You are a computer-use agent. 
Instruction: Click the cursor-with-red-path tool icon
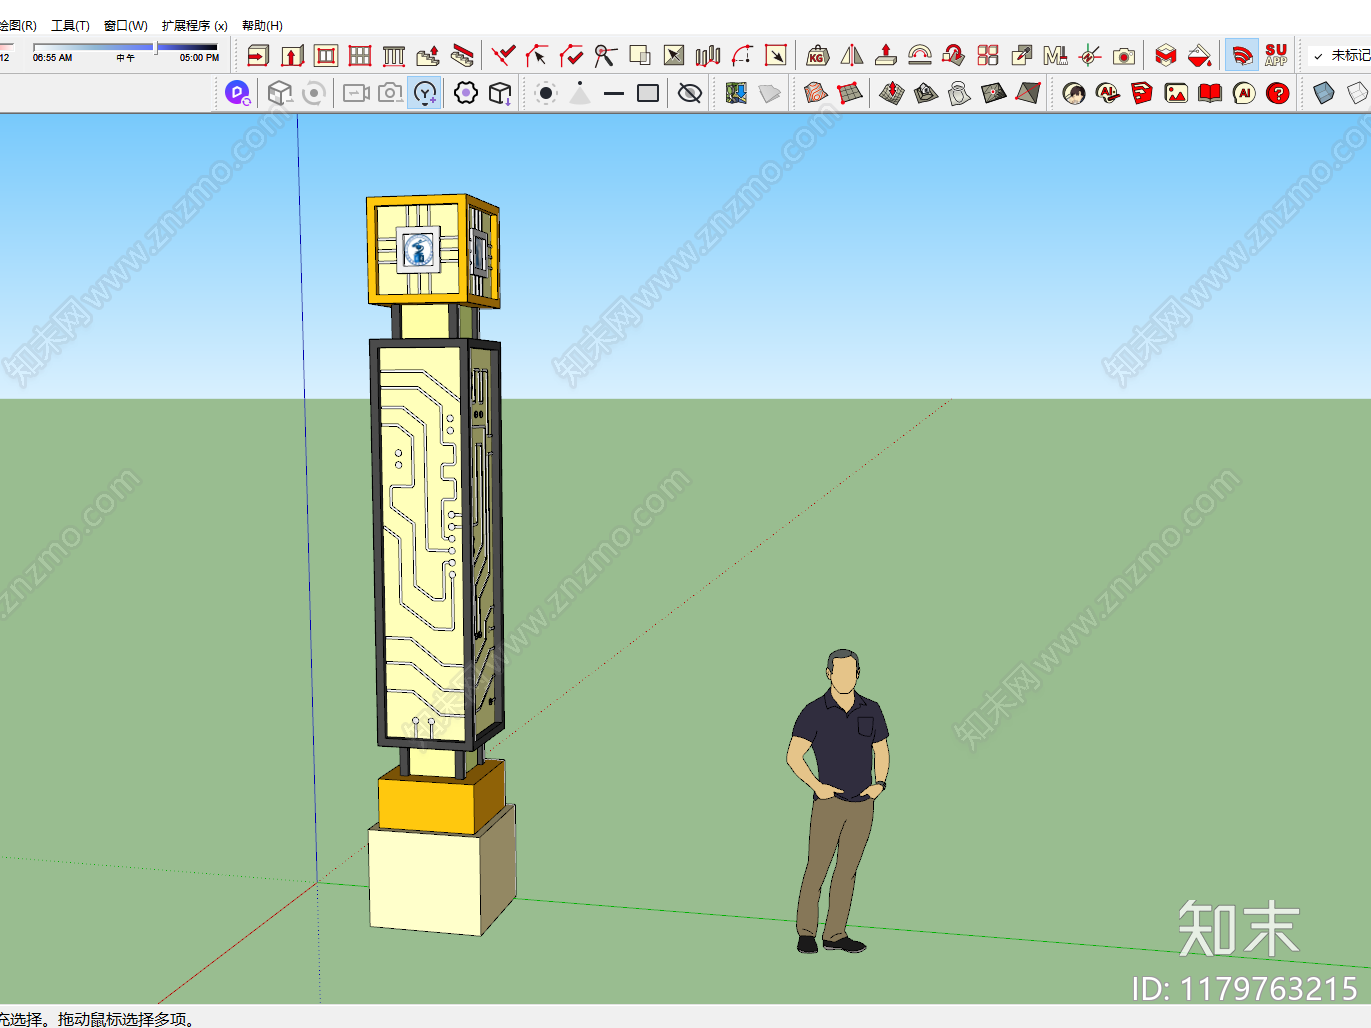(538, 56)
